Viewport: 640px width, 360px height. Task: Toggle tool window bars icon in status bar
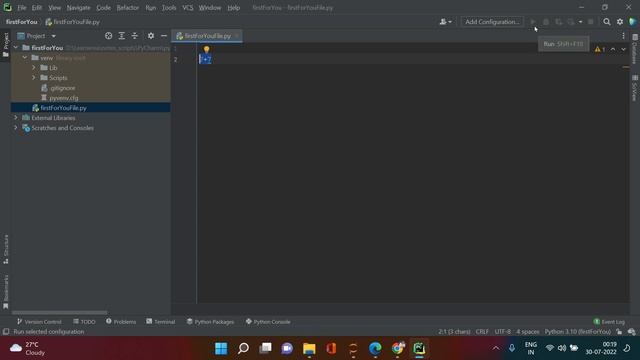click(x=6, y=332)
